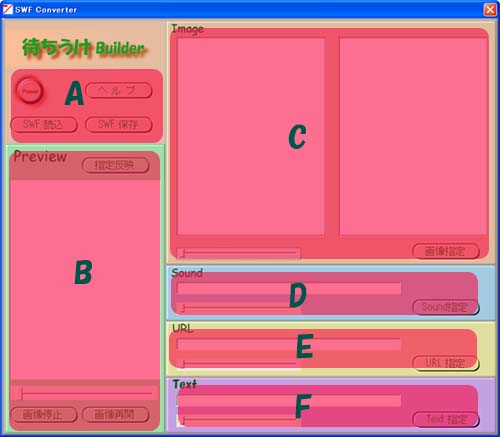Click the Sound text field
500x437 pixels.
click(x=289, y=288)
